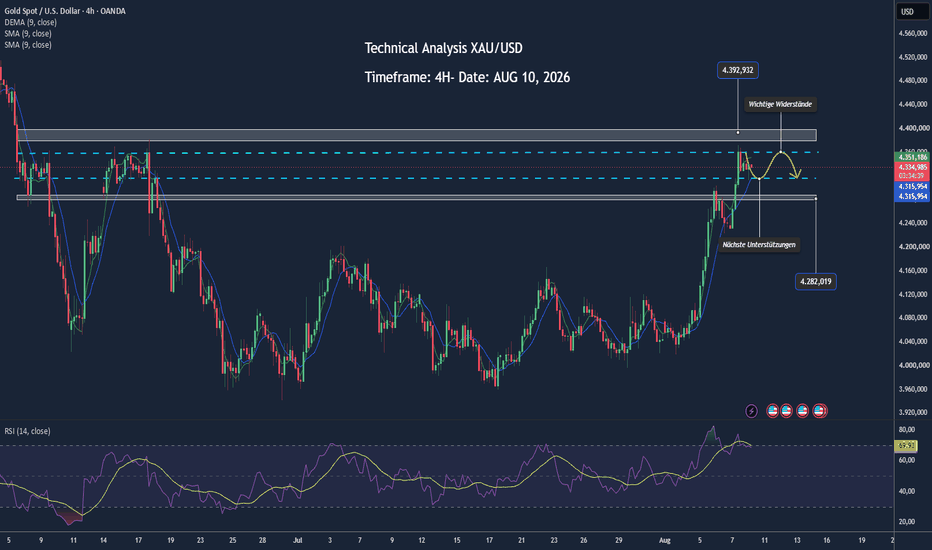The width and height of the screenshot is (932, 550).
Task: Select the first SMA (9, close) legend
Action: click(28, 33)
